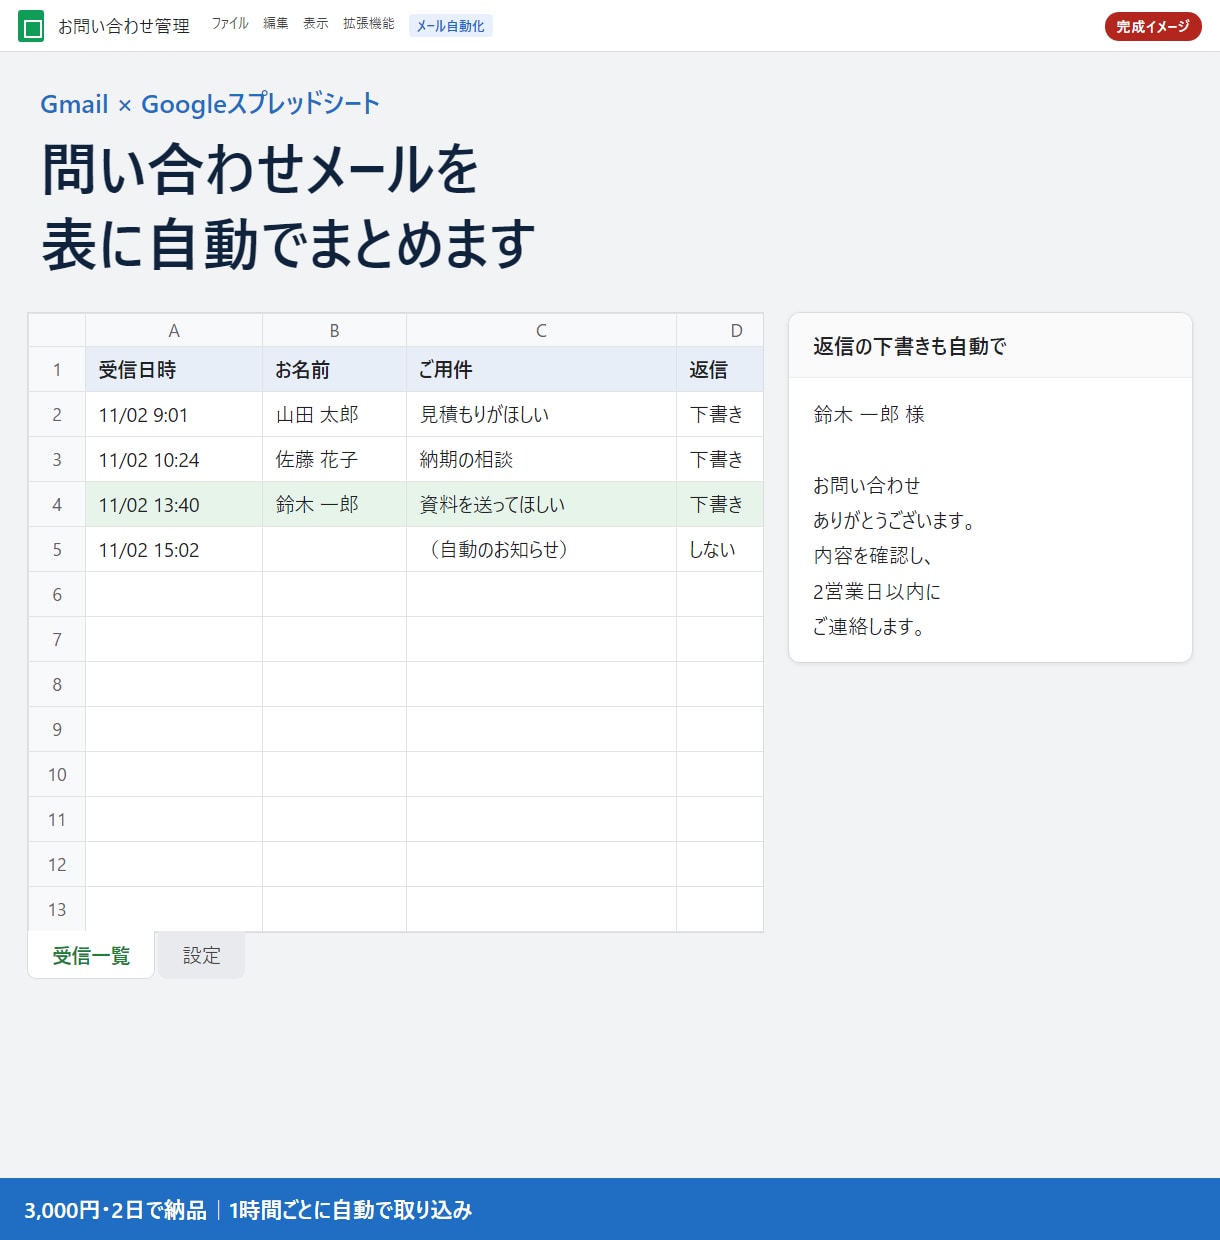Open the メール自動化 menu

(x=451, y=26)
